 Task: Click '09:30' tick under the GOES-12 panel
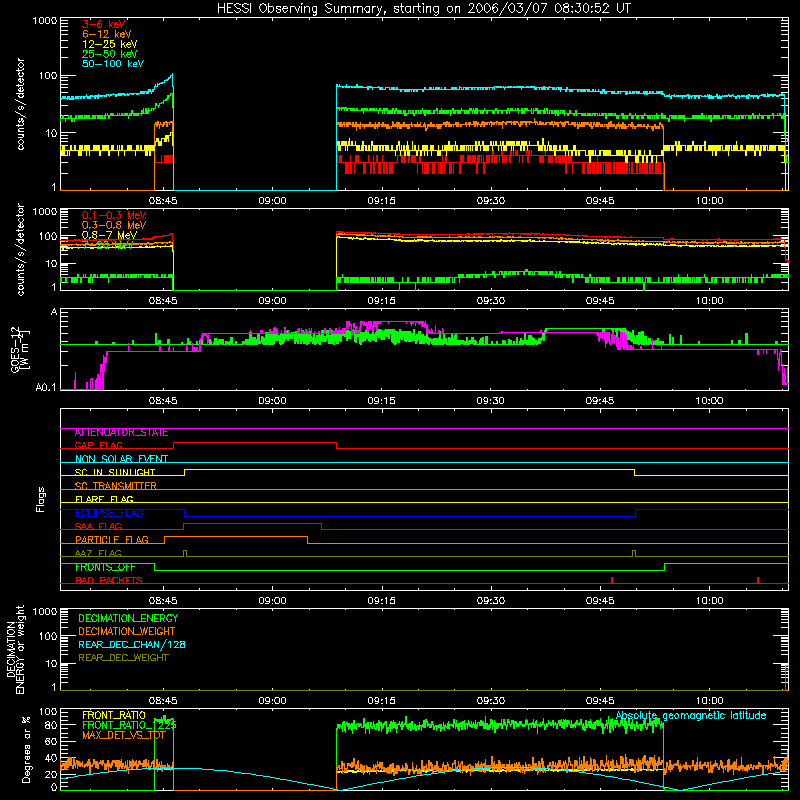click(x=490, y=401)
